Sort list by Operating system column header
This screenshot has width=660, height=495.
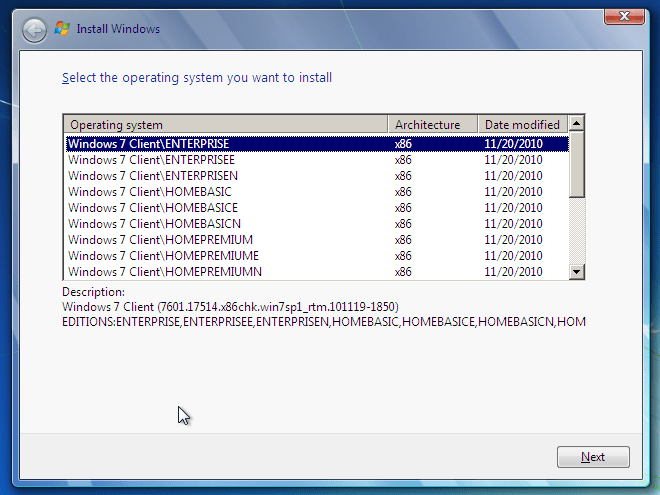[x=226, y=125]
